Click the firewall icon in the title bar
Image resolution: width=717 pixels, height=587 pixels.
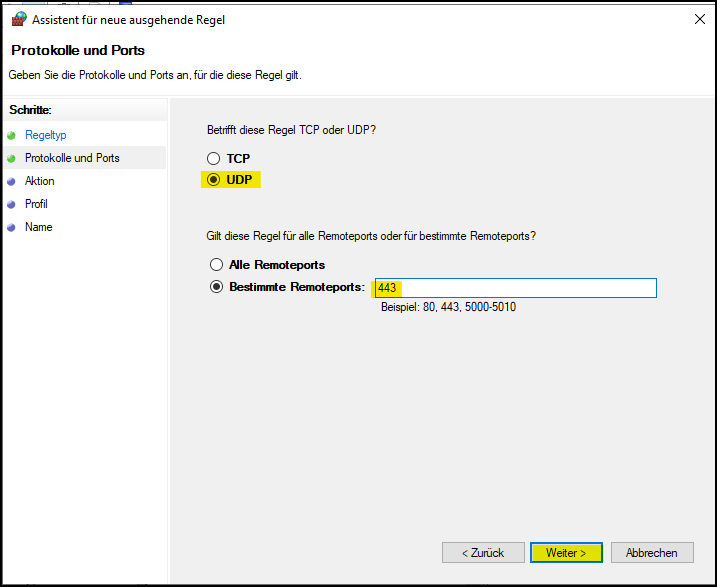tap(18, 19)
